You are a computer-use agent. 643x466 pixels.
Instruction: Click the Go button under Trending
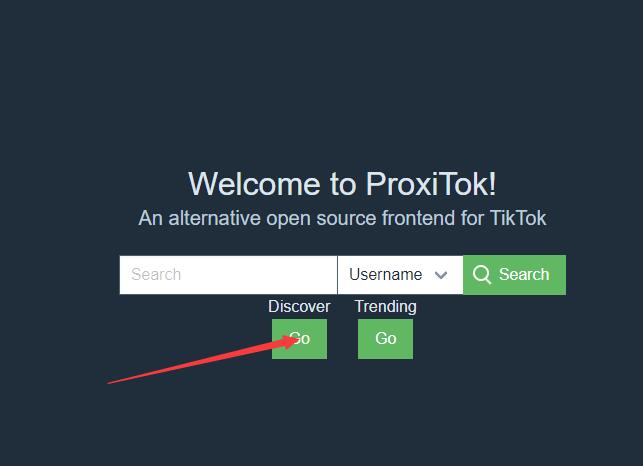point(385,339)
